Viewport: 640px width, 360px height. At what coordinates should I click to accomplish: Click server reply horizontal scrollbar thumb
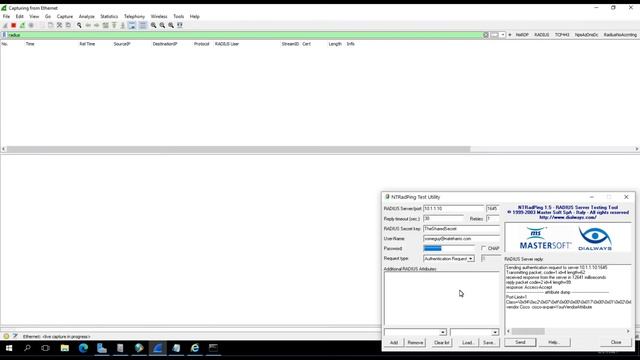[528, 331]
